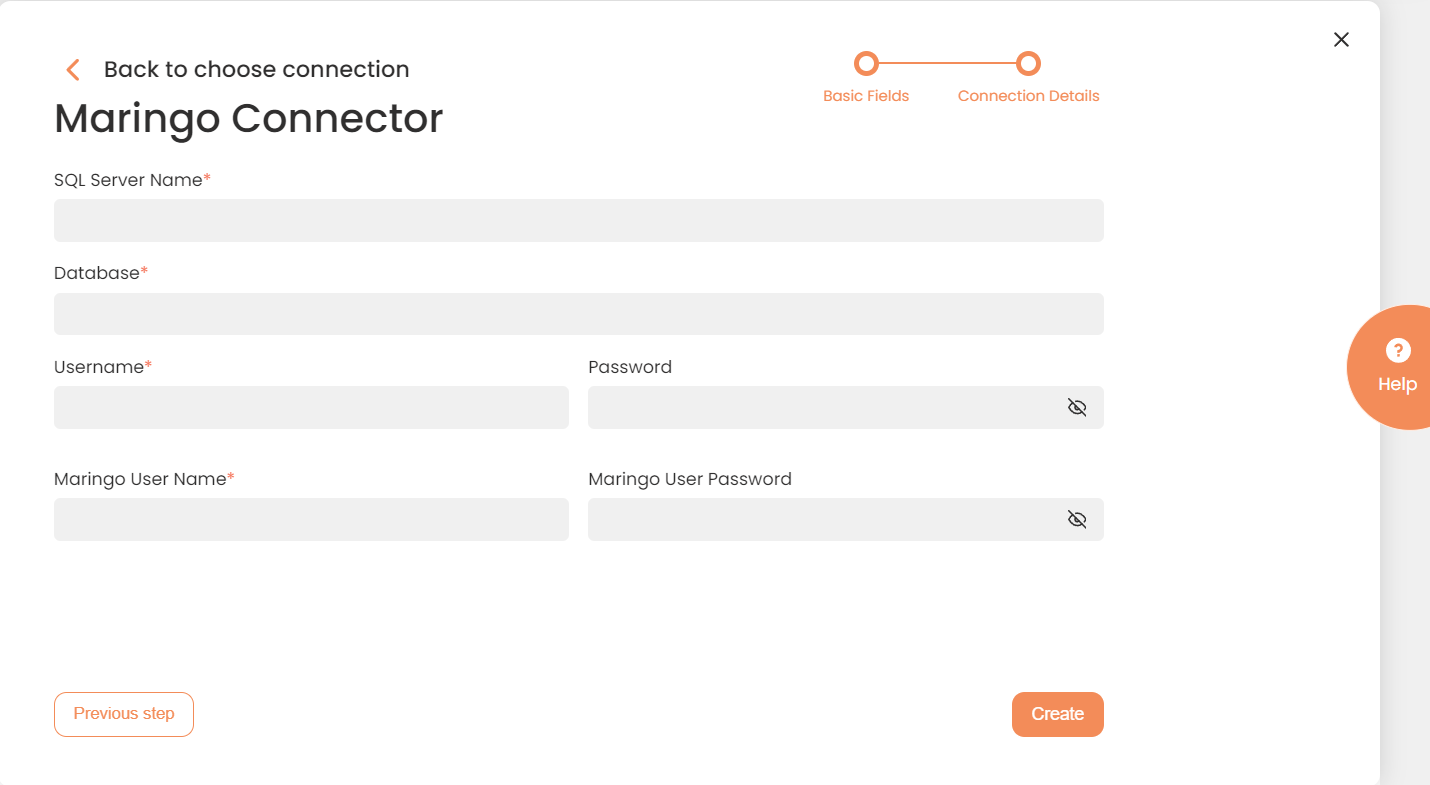Image resolution: width=1430 pixels, height=785 pixels.
Task: Toggle Maringo User Password visibility
Action: pos(1076,519)
